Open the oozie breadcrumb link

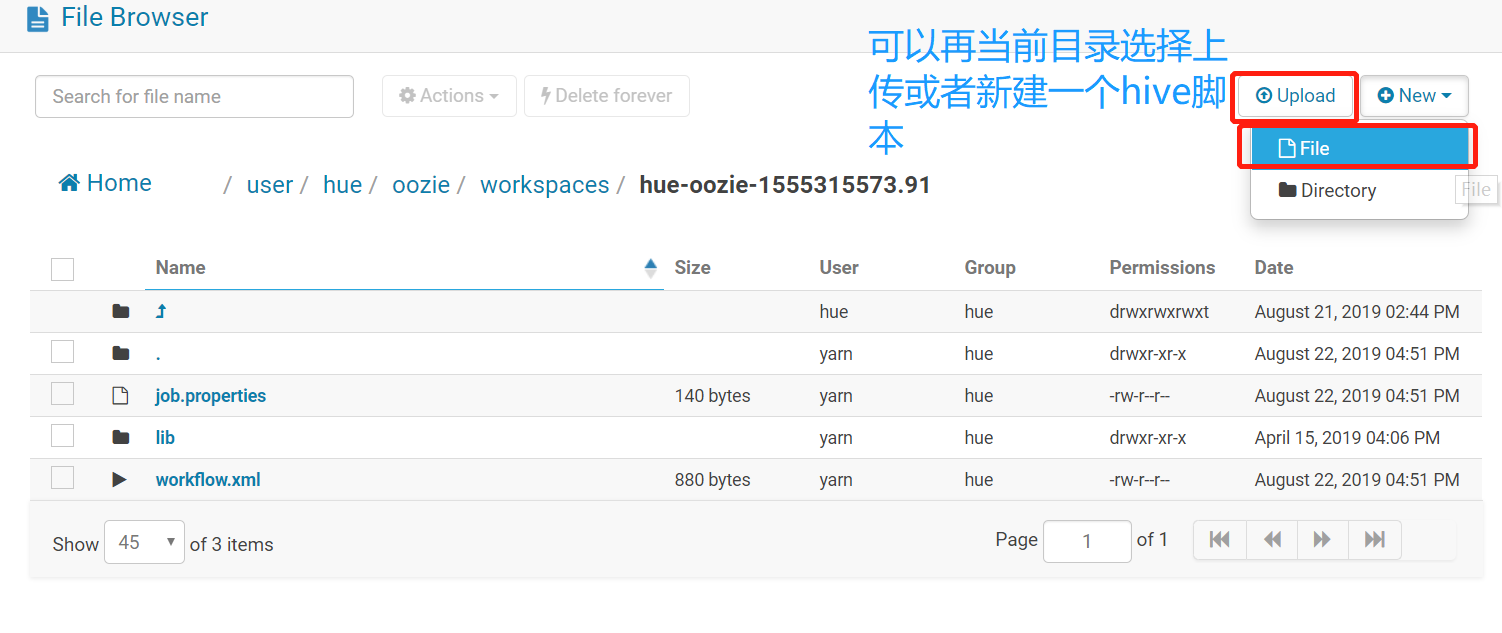point(421,185)
